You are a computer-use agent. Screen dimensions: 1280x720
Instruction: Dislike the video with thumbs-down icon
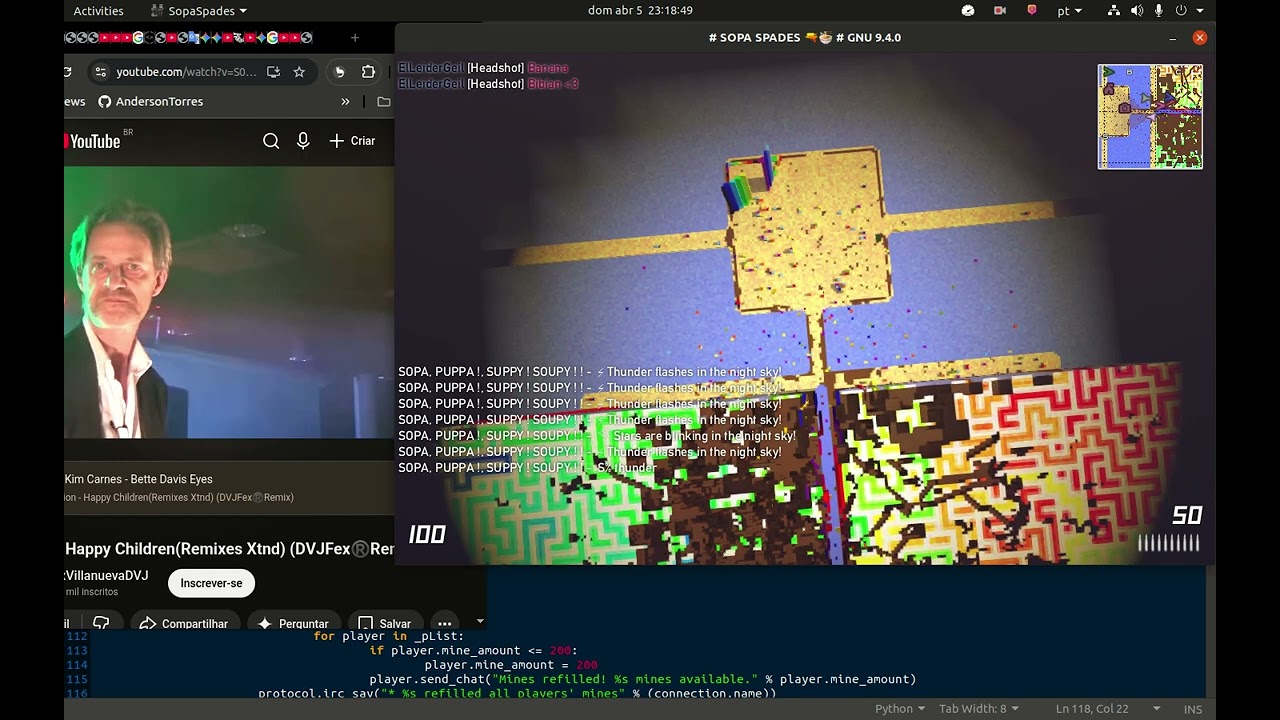(101, 623)
